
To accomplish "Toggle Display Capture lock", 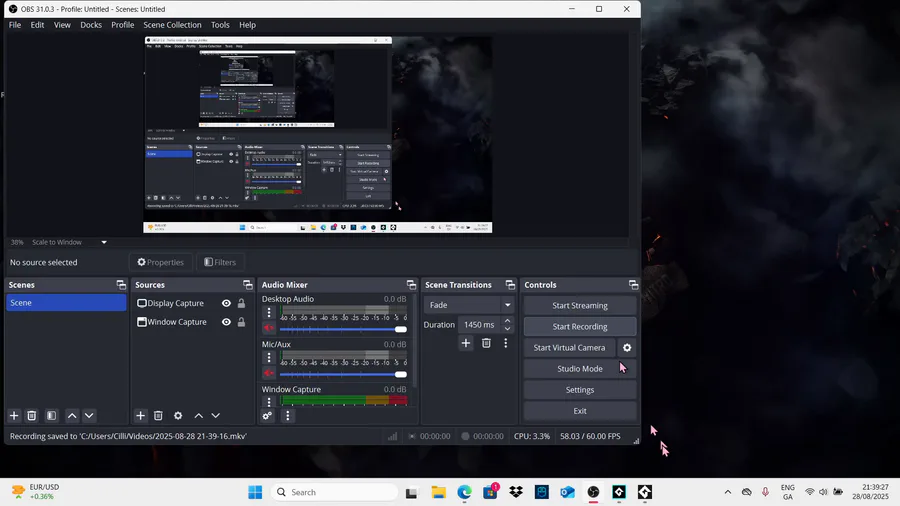I will click(x=242, y=303).
